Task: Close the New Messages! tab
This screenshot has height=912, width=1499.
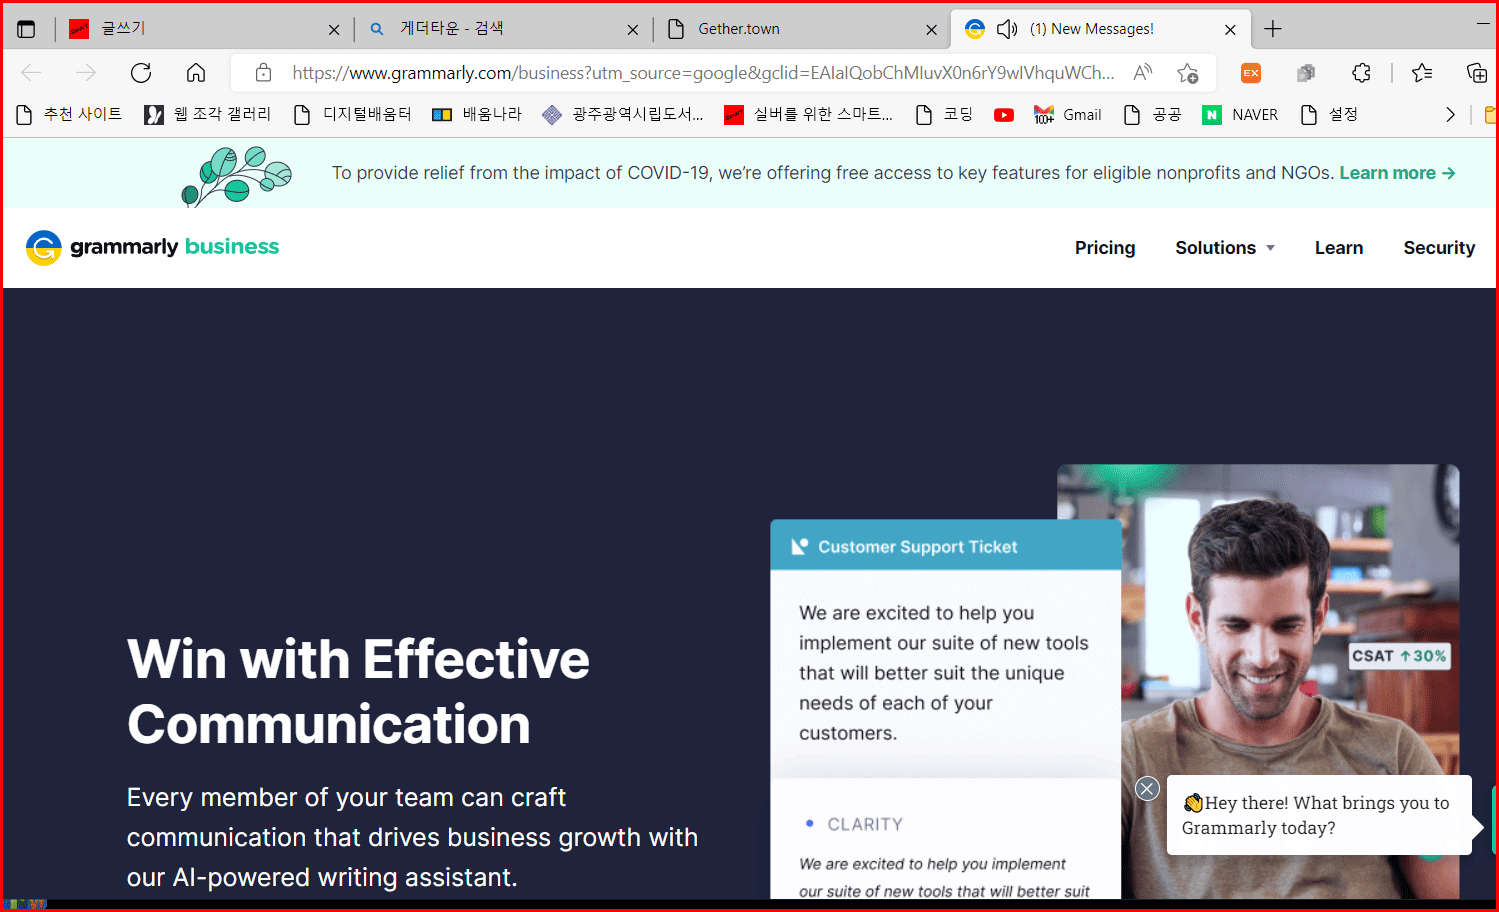Action: point(1230,30)
